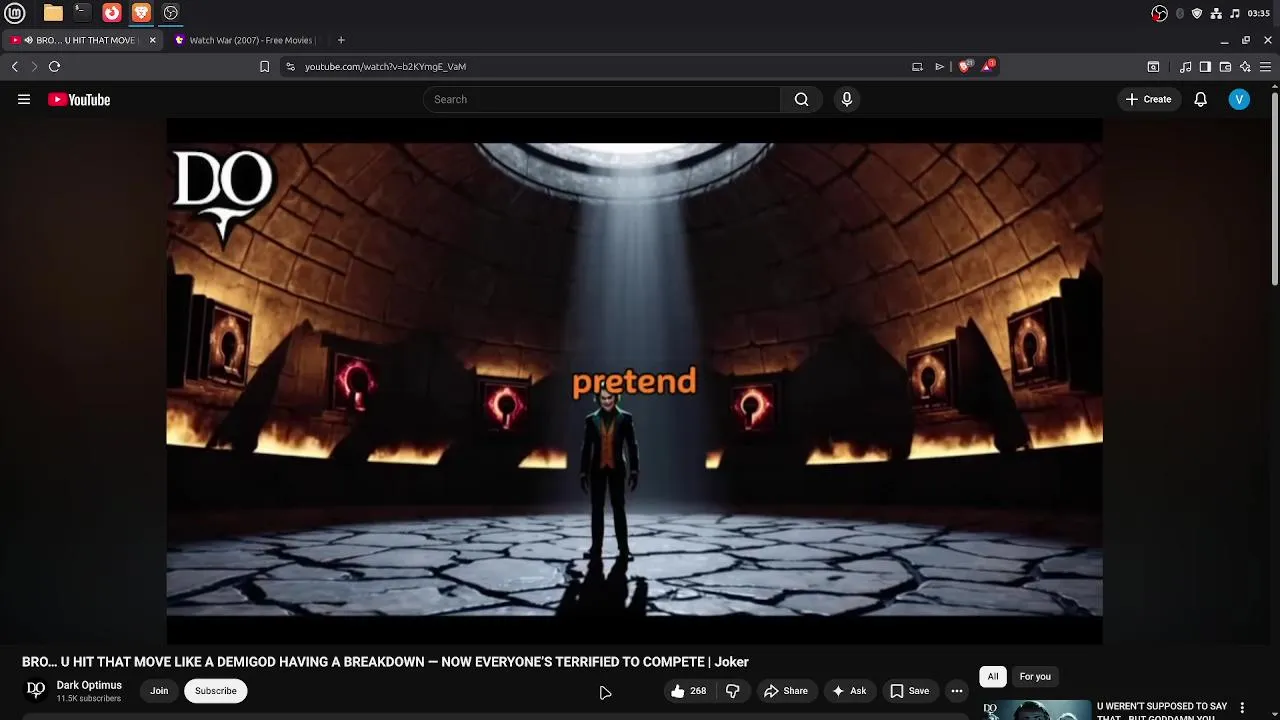
Task: Click the 11.5K subscribers text
Action: [x=88, y=698]
